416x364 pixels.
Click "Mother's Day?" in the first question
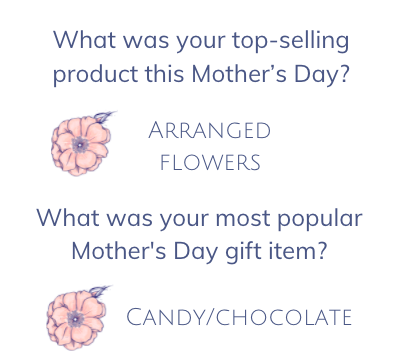click(270, 74)
